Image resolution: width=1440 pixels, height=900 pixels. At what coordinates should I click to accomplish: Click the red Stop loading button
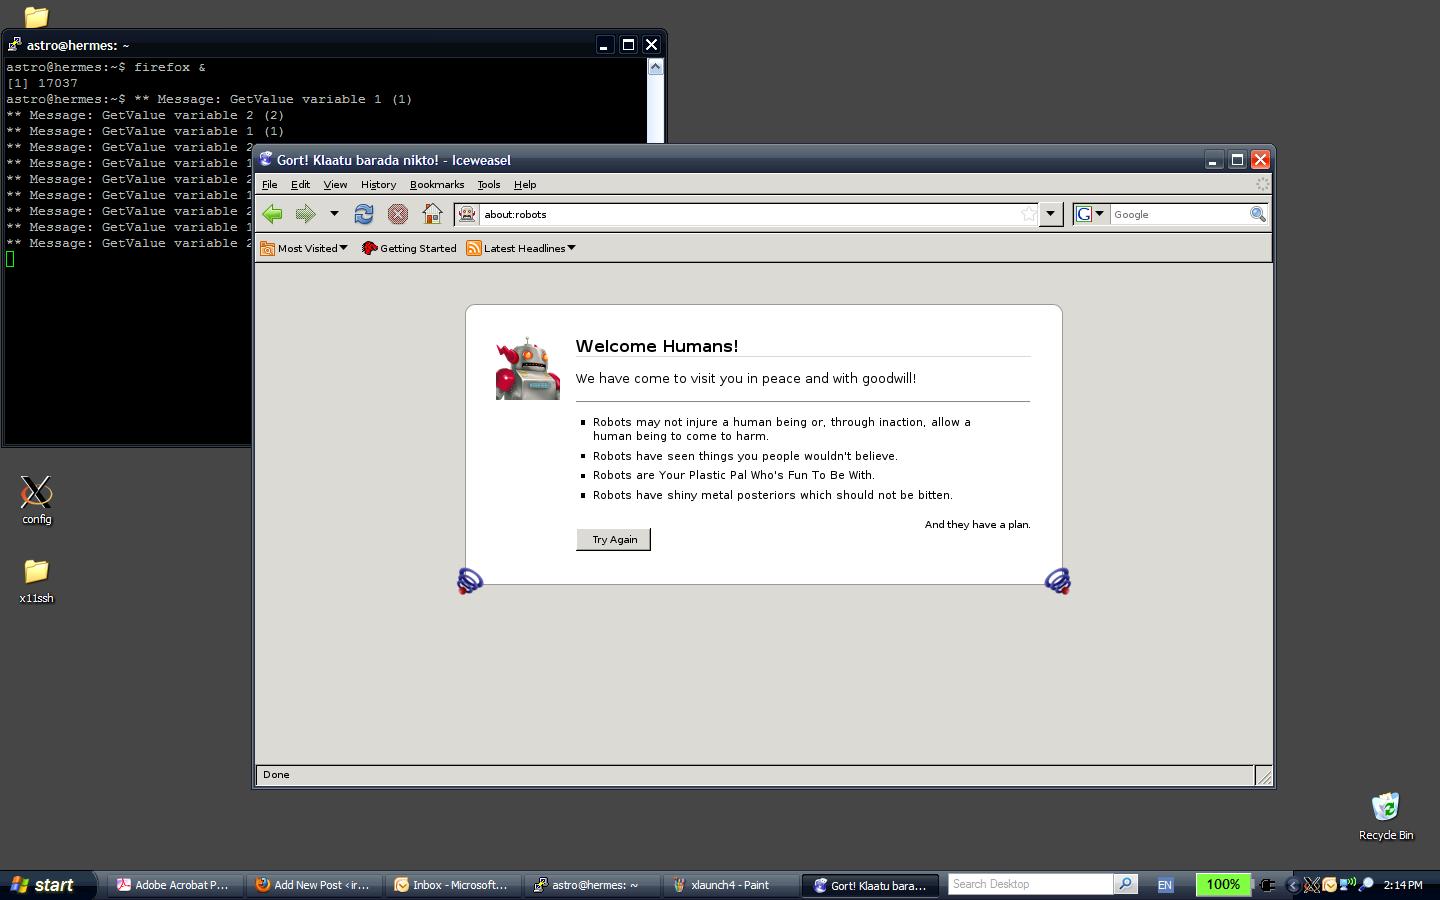(x=398, y=214)
